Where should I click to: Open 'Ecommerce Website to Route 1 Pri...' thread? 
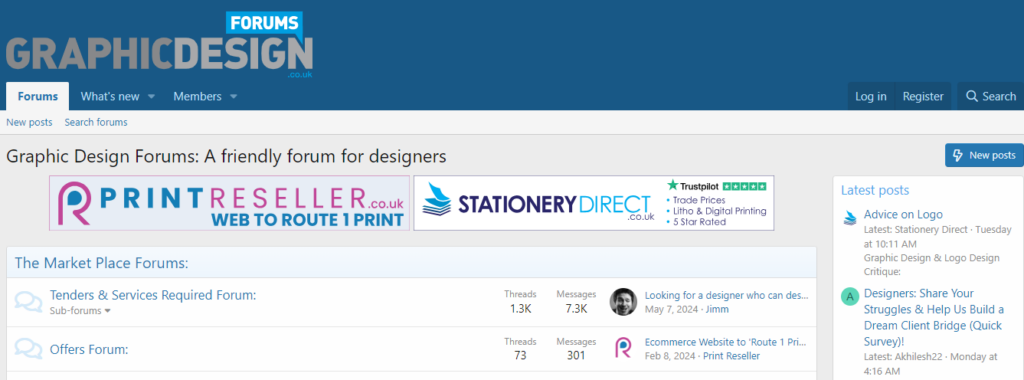pos(726,342)
